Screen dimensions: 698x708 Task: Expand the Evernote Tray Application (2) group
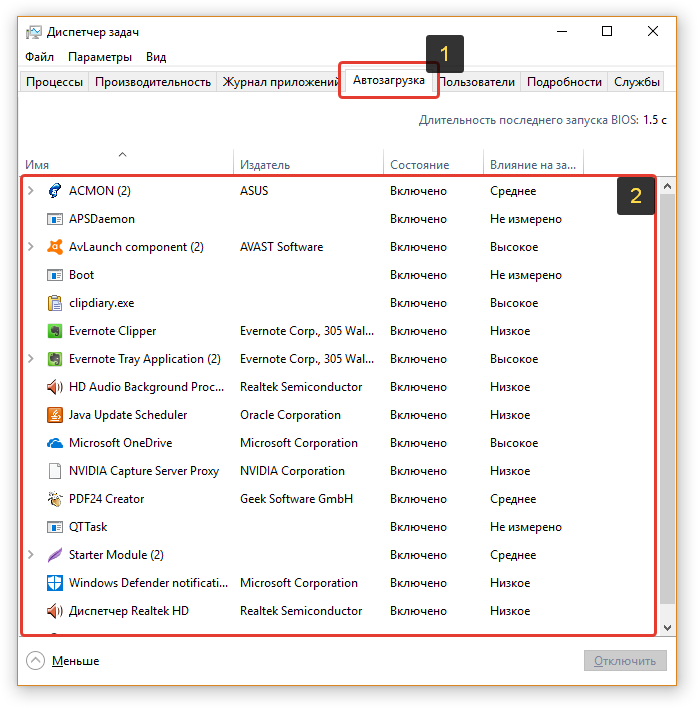tap(31, 359)
